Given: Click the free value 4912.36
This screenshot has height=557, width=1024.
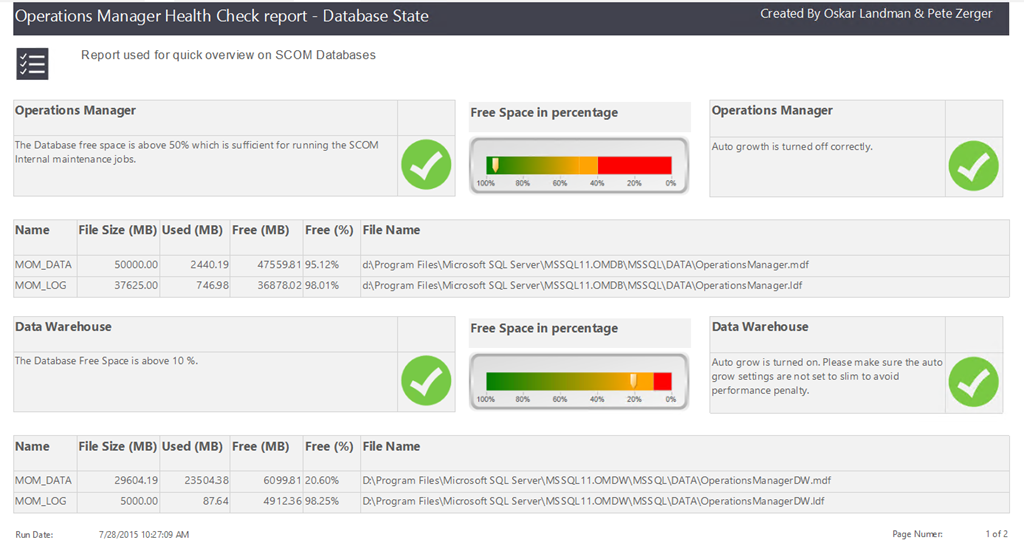Looking at the screenshot, I should pos(282,501).
